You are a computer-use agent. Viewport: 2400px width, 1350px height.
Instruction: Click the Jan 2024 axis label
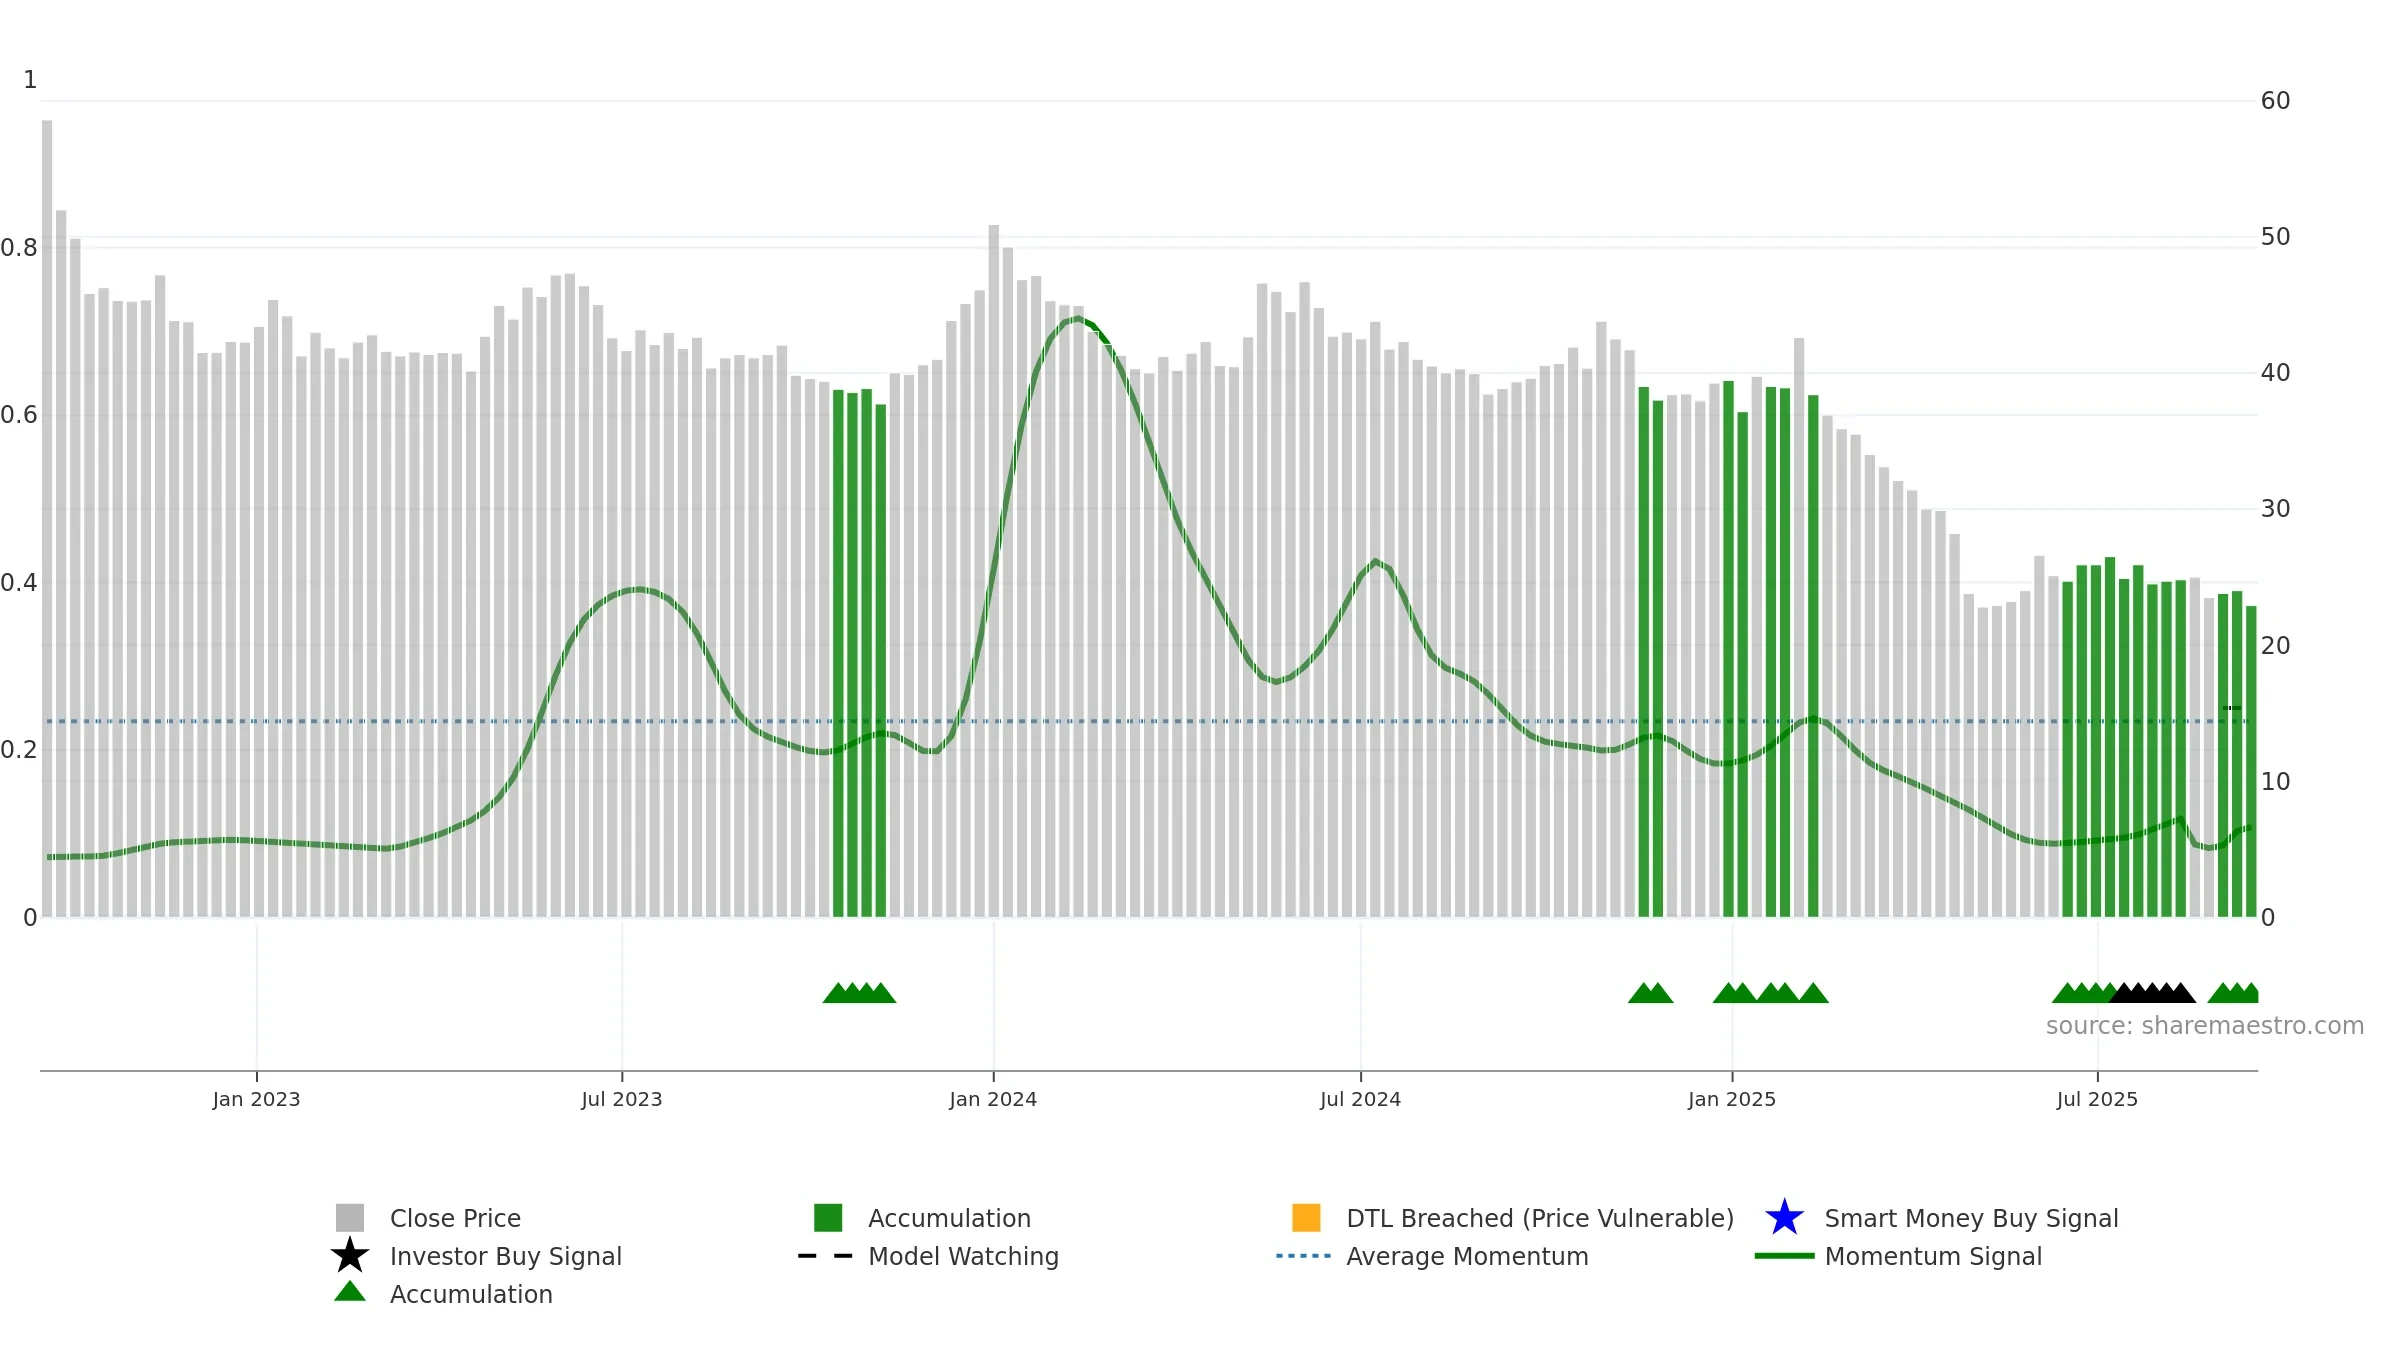tap(993, 1100)
